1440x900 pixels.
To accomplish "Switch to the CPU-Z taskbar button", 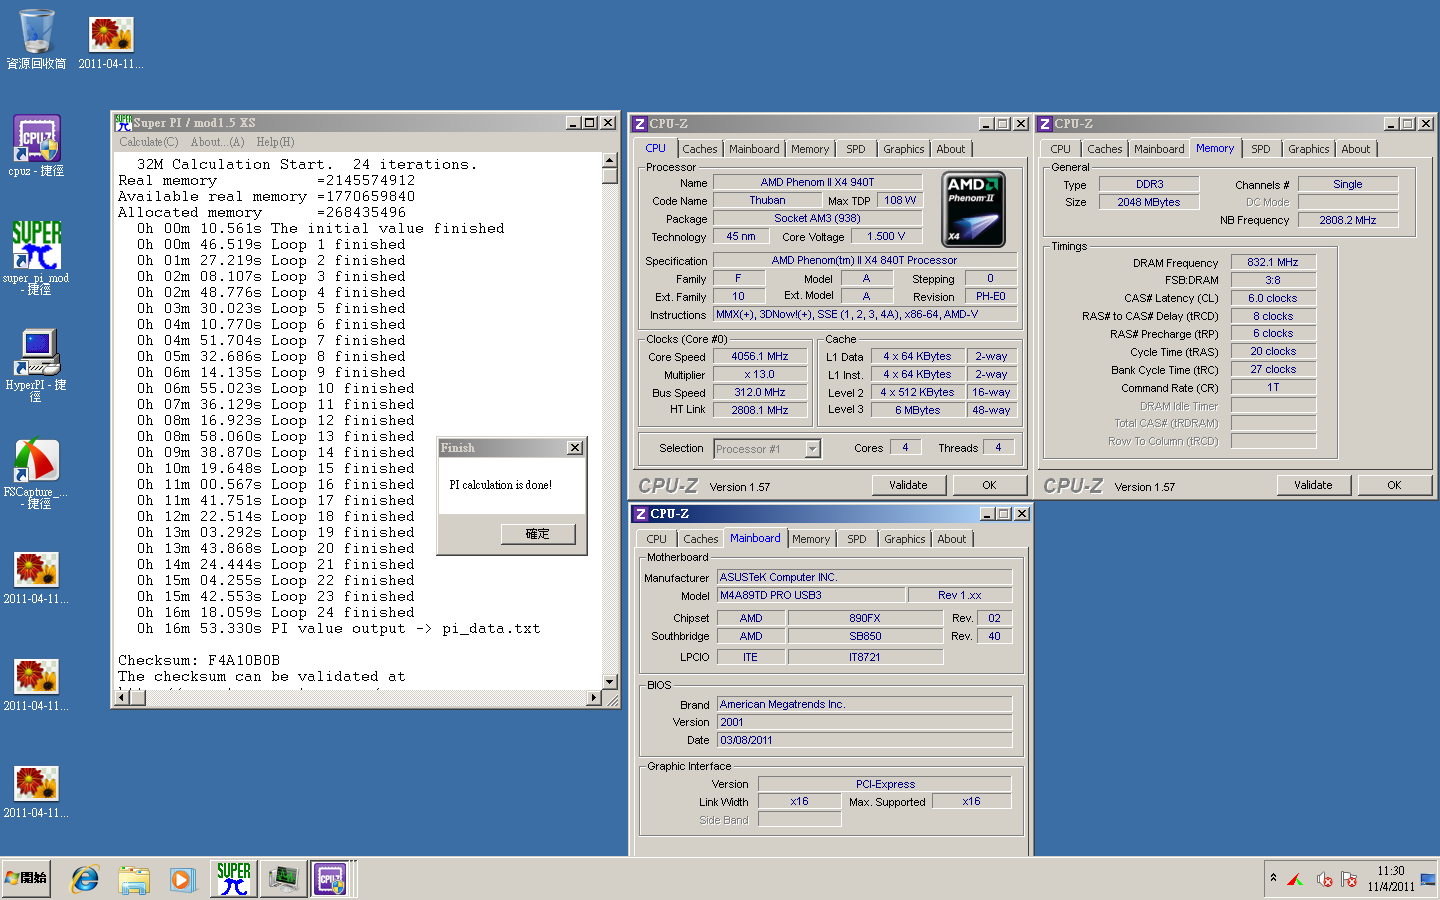I will (x=331, y=879).
